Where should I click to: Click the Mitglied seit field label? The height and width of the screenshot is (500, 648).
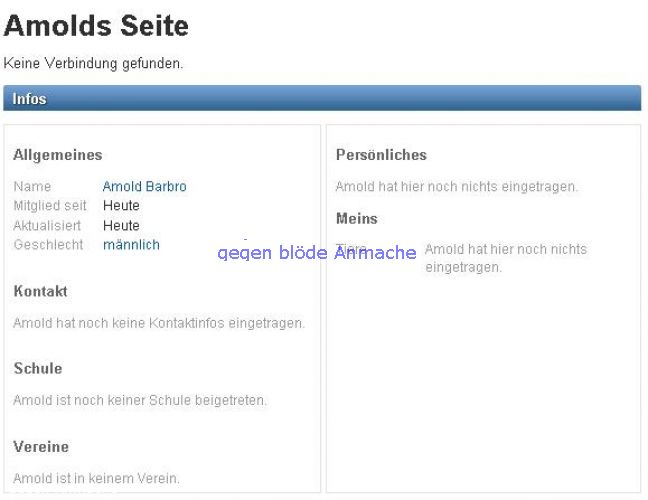tap(50, 206)
